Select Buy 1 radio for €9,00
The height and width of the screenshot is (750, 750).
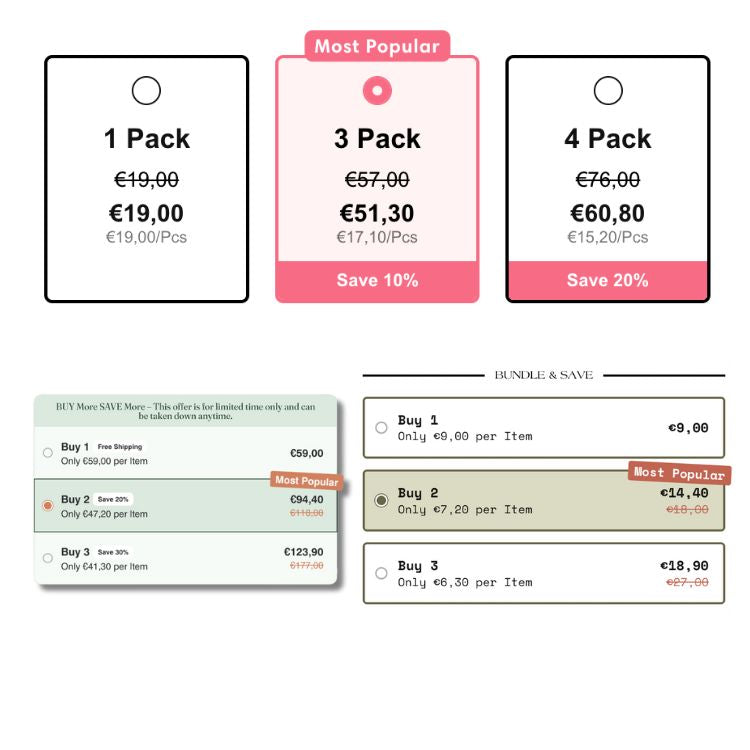pyautogui.click(x=381, y=428)
